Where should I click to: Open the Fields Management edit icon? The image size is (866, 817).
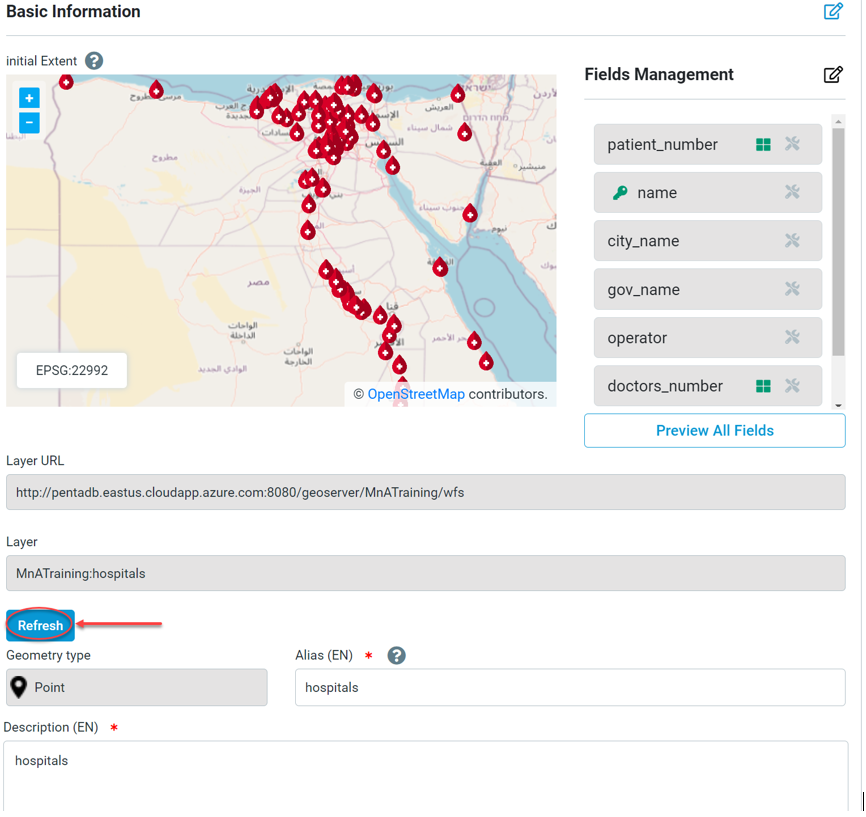[833, 75]
